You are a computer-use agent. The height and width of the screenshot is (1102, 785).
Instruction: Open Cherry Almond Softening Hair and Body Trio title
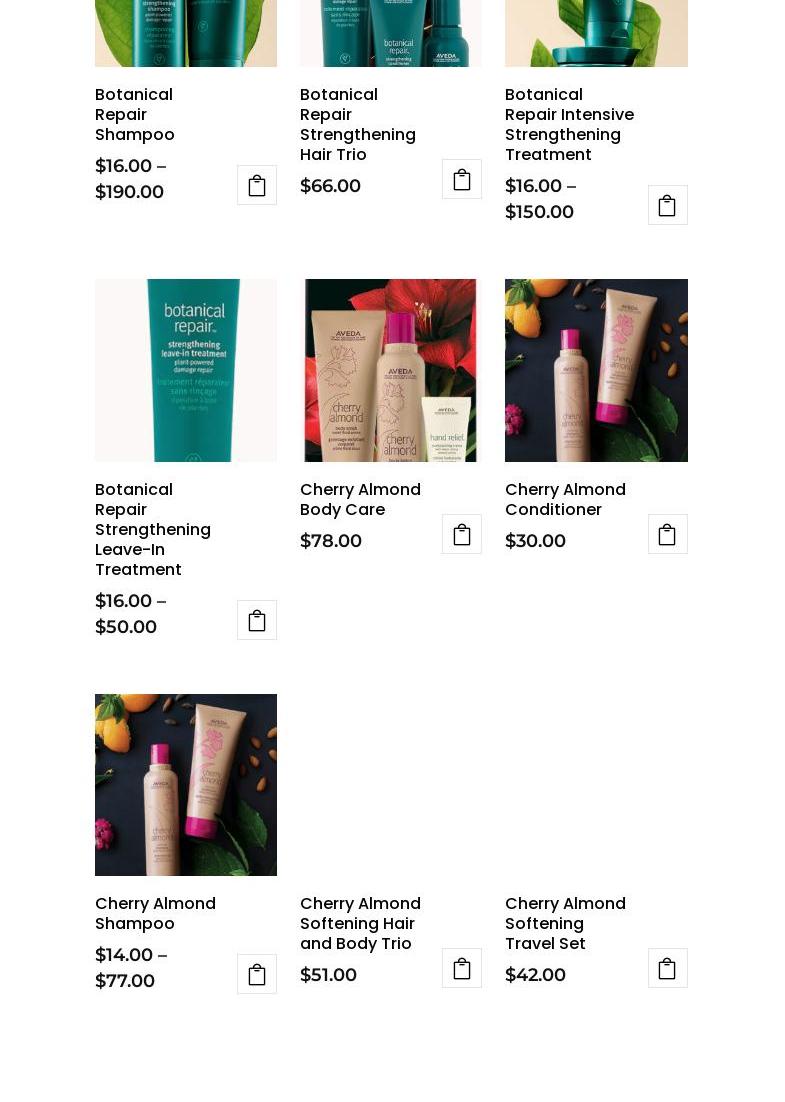(x=361, y=923)
